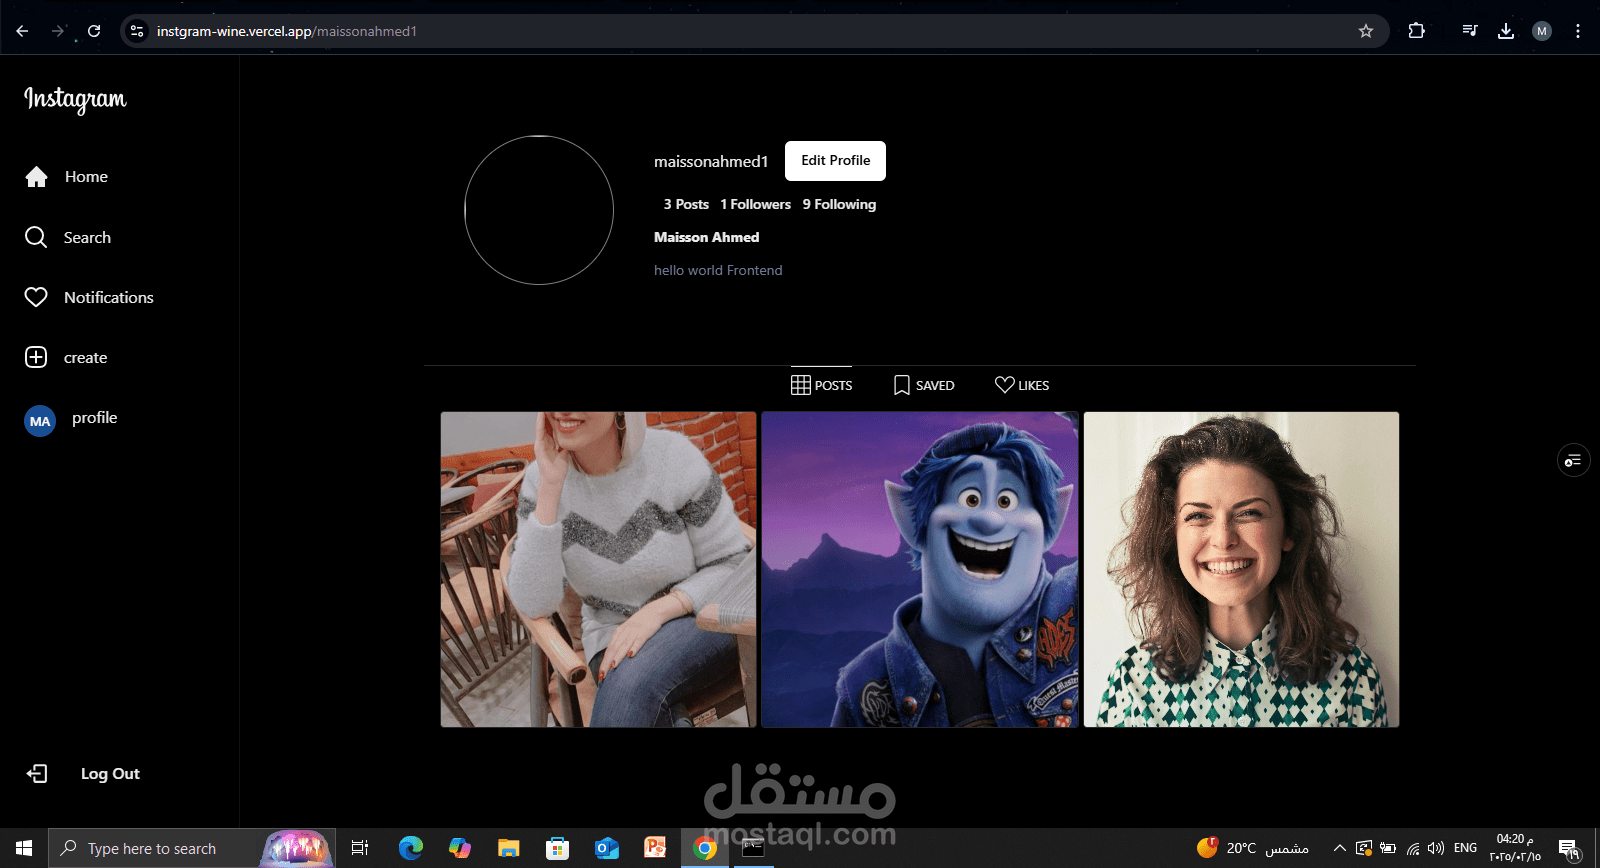Launch Microsoft Edge from the taskbar
1600x868 pixels.
click(x=411, y=848)
